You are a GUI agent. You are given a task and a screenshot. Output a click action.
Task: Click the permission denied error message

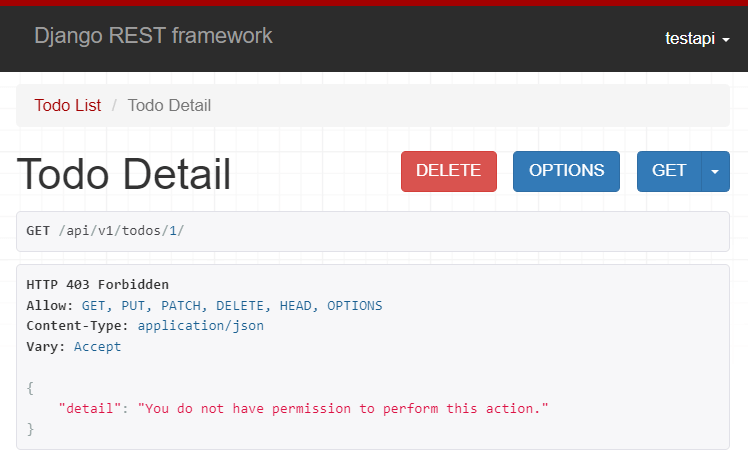pyautogui.click(x=344, y=409)
